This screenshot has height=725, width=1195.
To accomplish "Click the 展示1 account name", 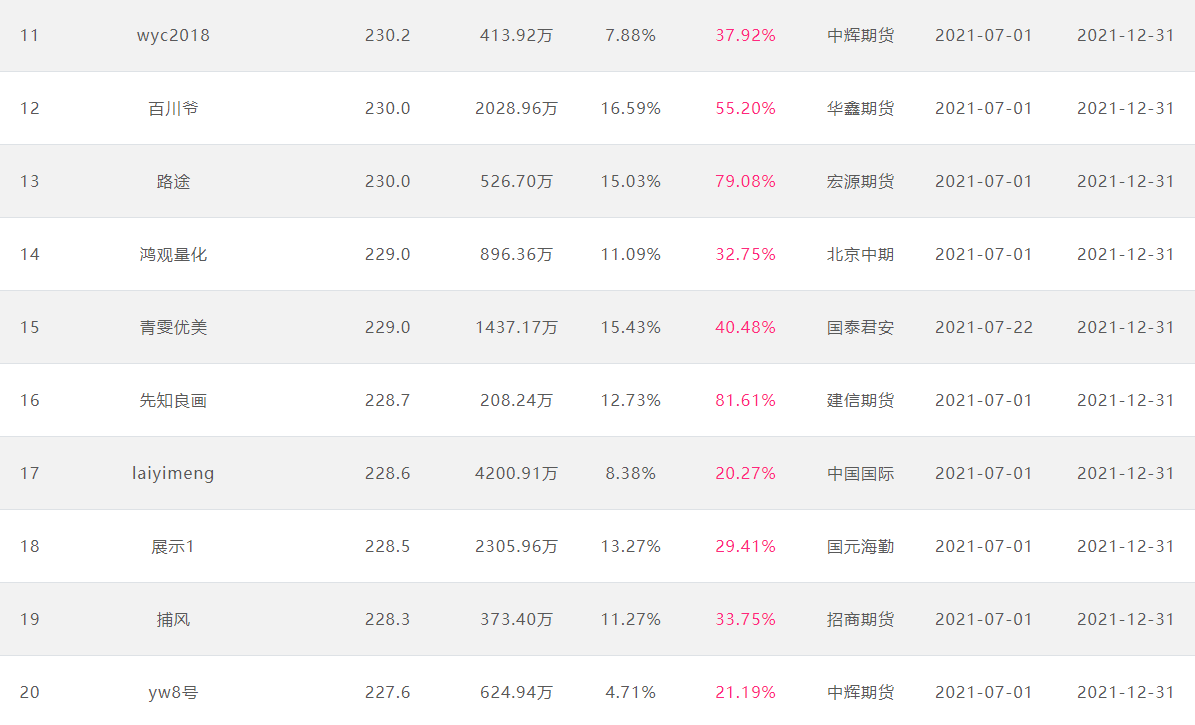I will [173, 547].
